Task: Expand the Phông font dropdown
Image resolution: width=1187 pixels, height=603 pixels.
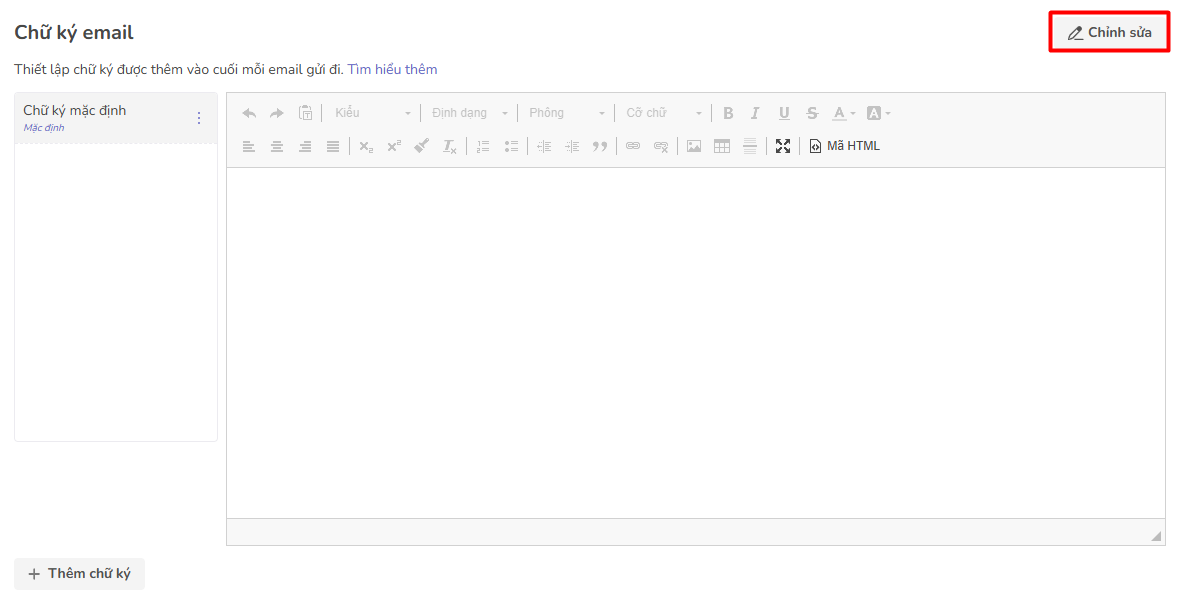Action: 567,113
